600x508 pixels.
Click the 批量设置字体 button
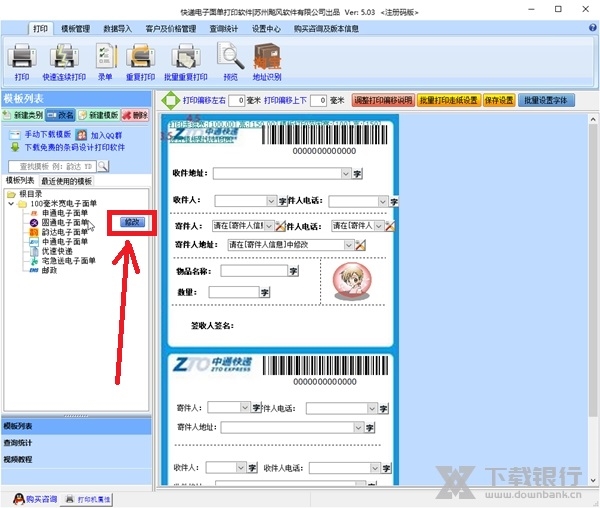point(546,101)
